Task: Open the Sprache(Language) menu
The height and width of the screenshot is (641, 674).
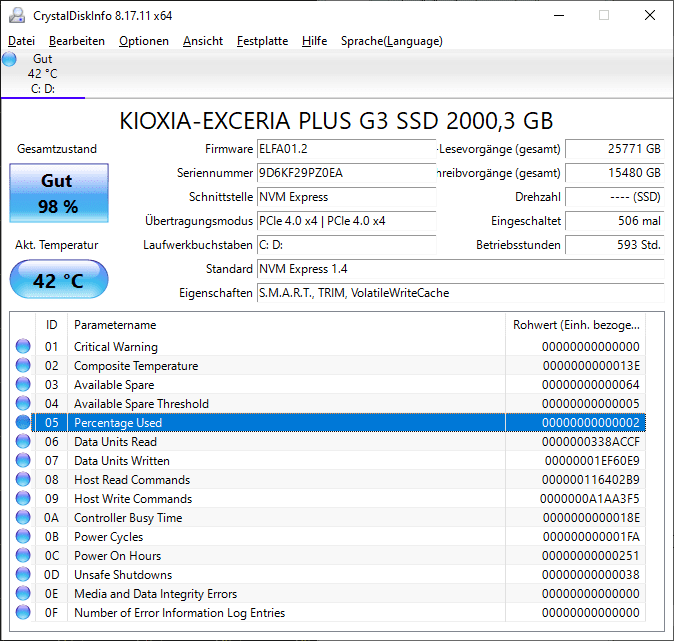Action: coord(392,41)
